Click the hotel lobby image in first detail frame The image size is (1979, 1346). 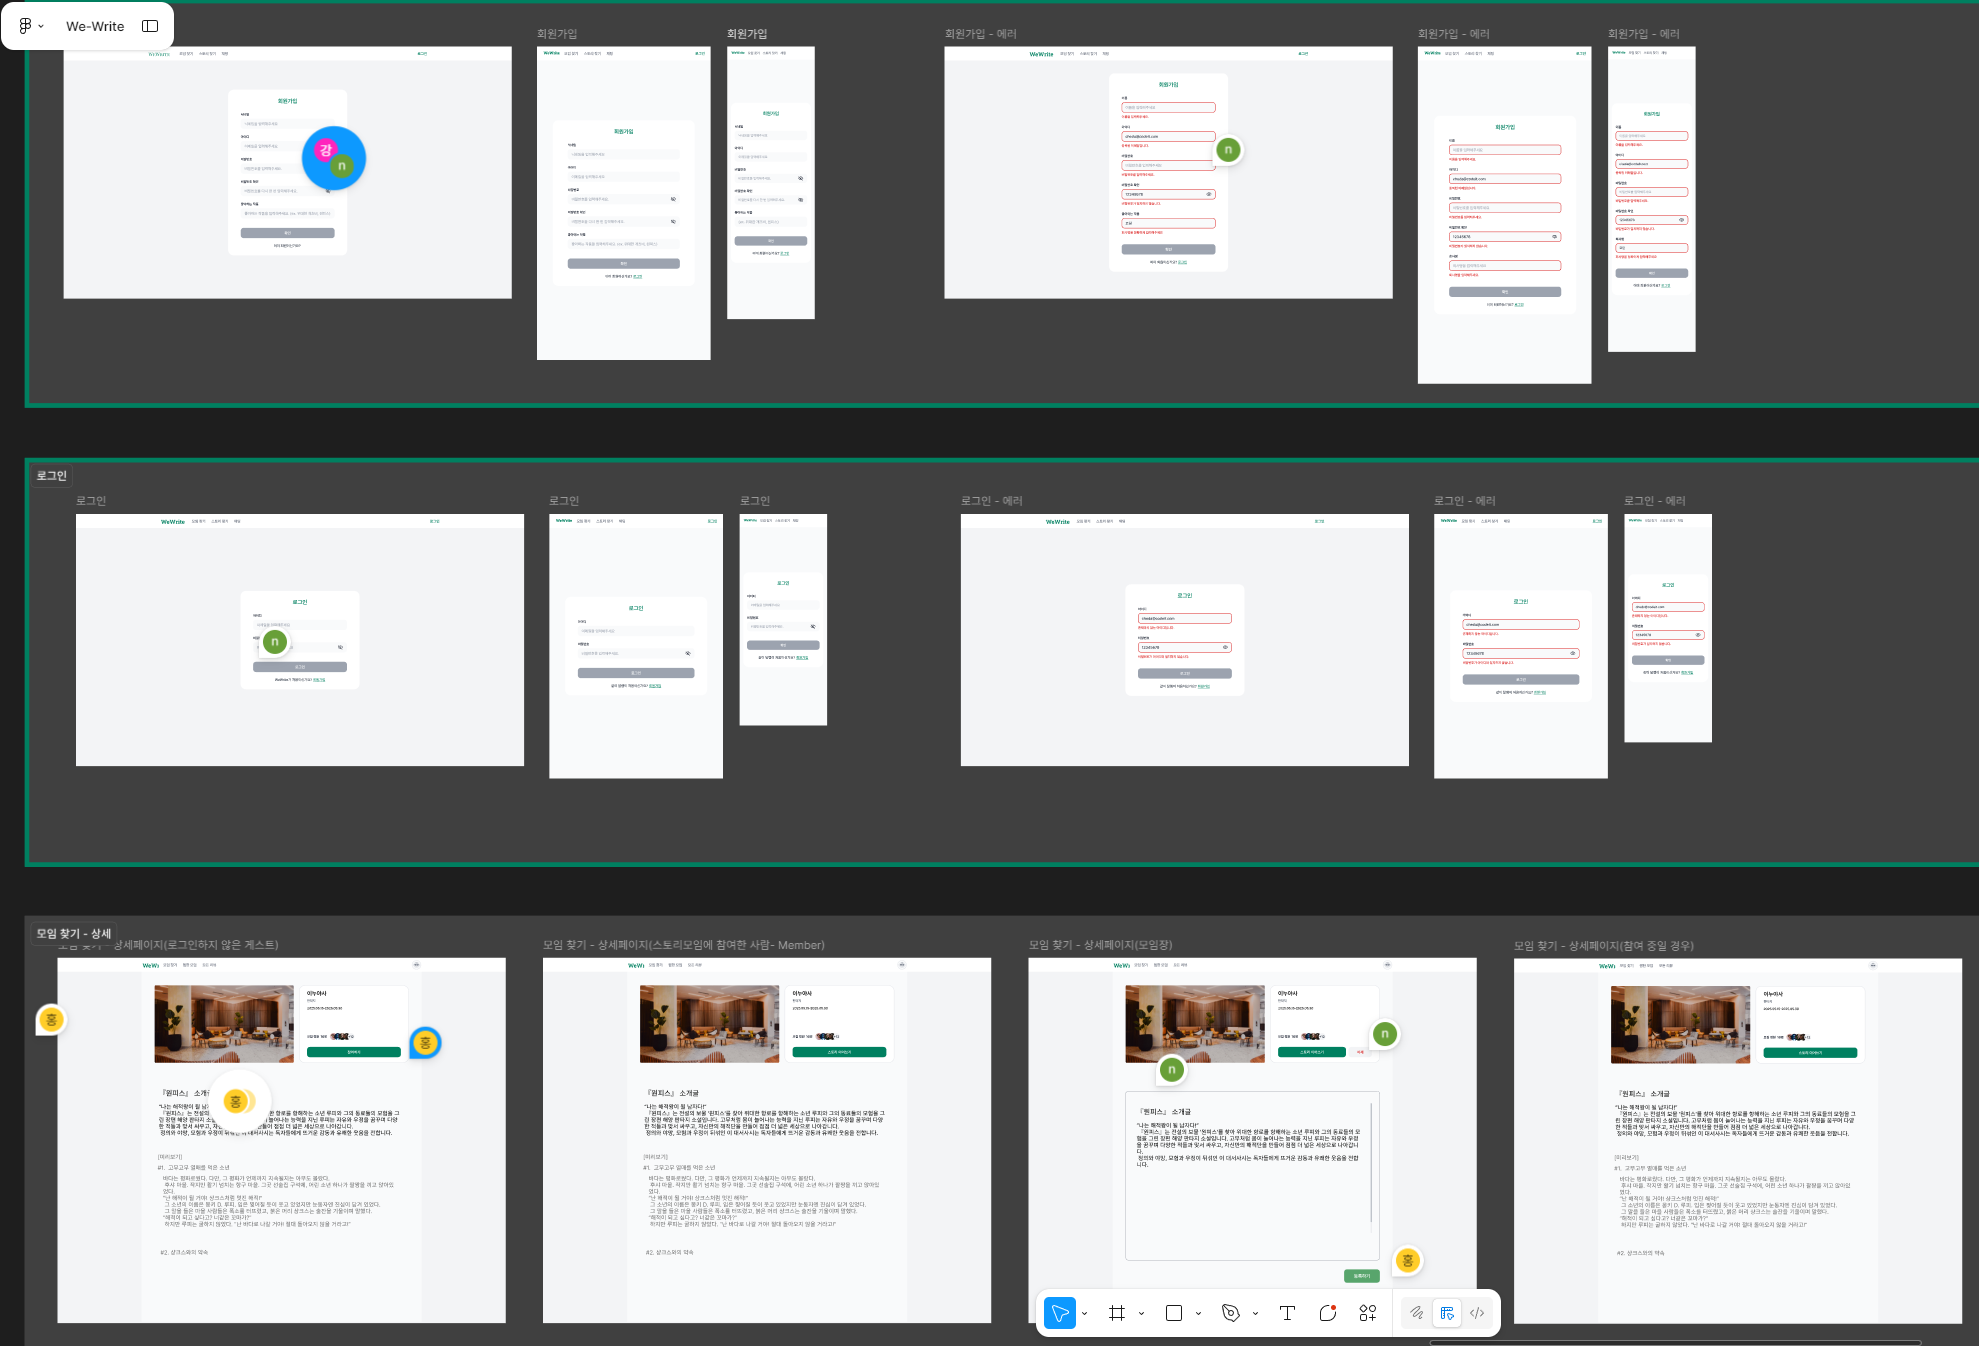(x=224, y=1023)
